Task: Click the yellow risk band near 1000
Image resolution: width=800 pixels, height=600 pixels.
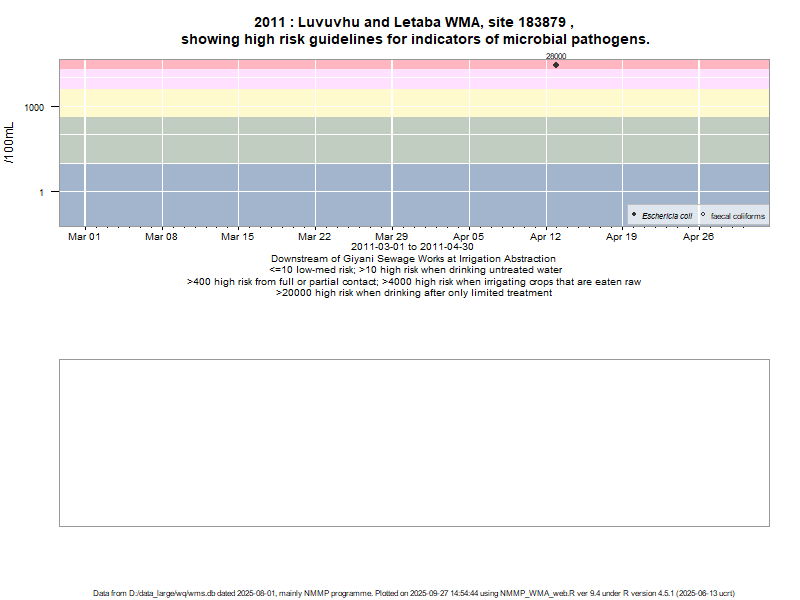Action: [x=300, y=103]
